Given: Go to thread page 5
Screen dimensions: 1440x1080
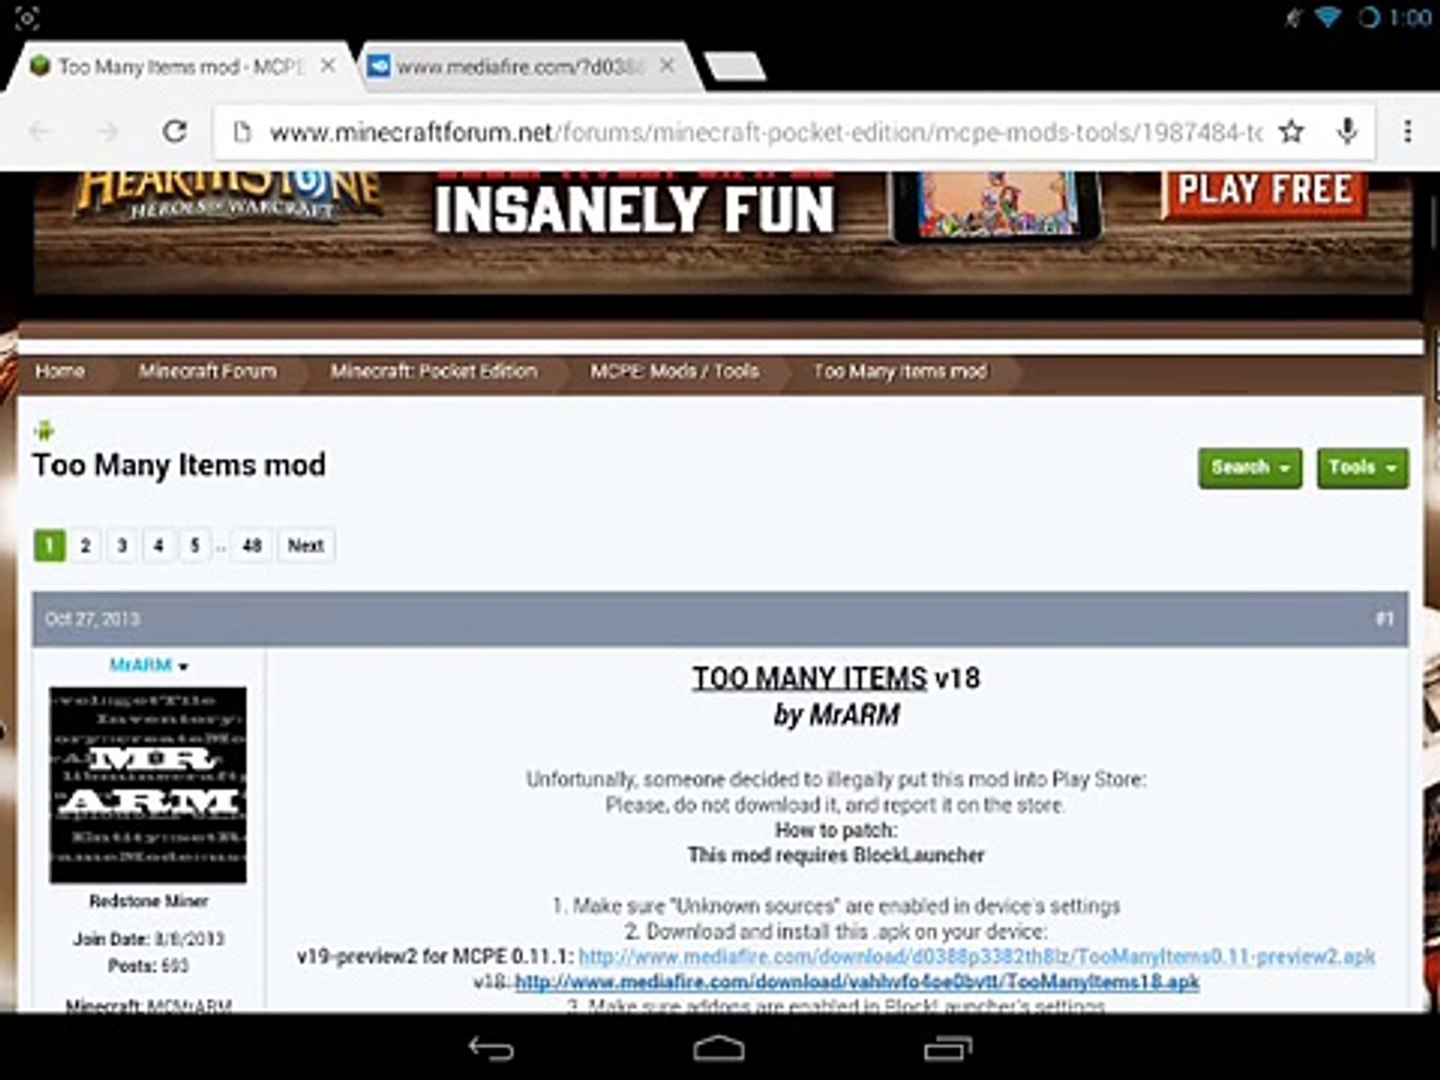Looking at the screenshot, I should click(x=194, y=546).
